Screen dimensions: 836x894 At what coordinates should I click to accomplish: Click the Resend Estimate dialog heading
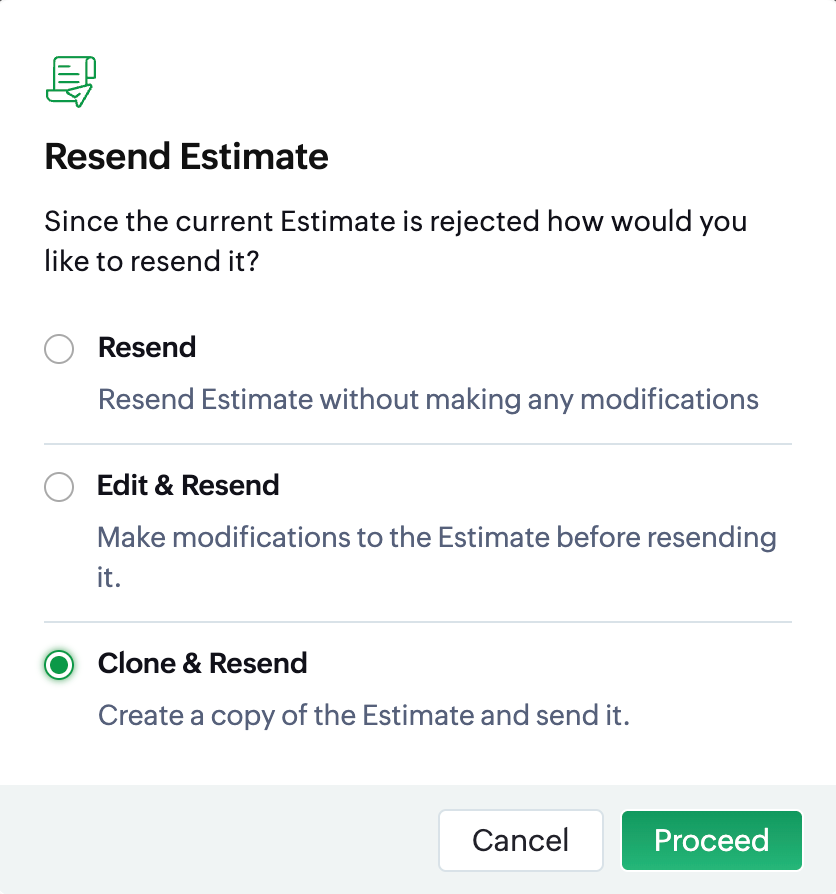187,157
